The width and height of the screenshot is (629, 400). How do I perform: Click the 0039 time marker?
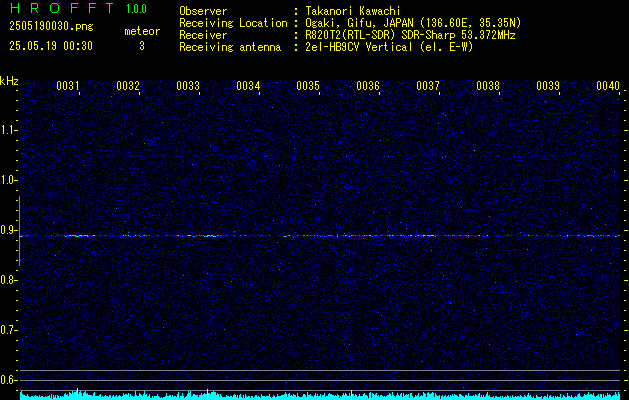548,85
